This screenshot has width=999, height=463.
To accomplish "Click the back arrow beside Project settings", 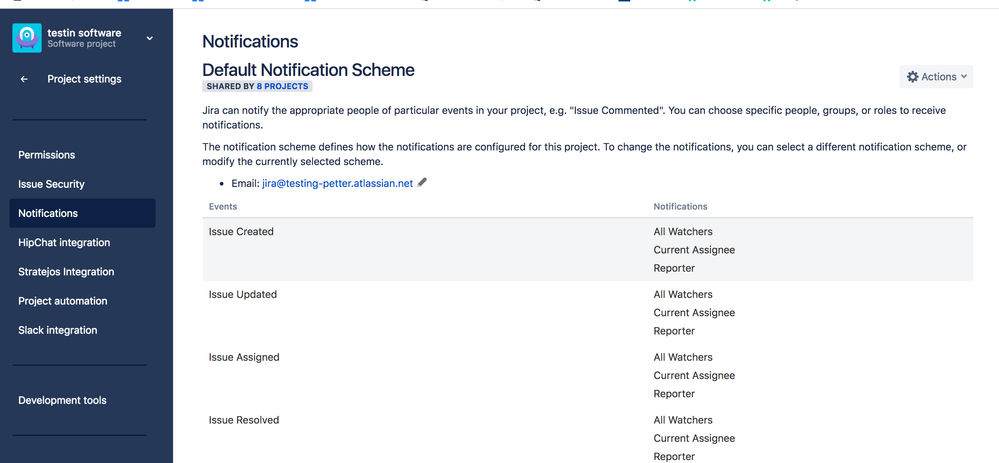I will 24,79.
